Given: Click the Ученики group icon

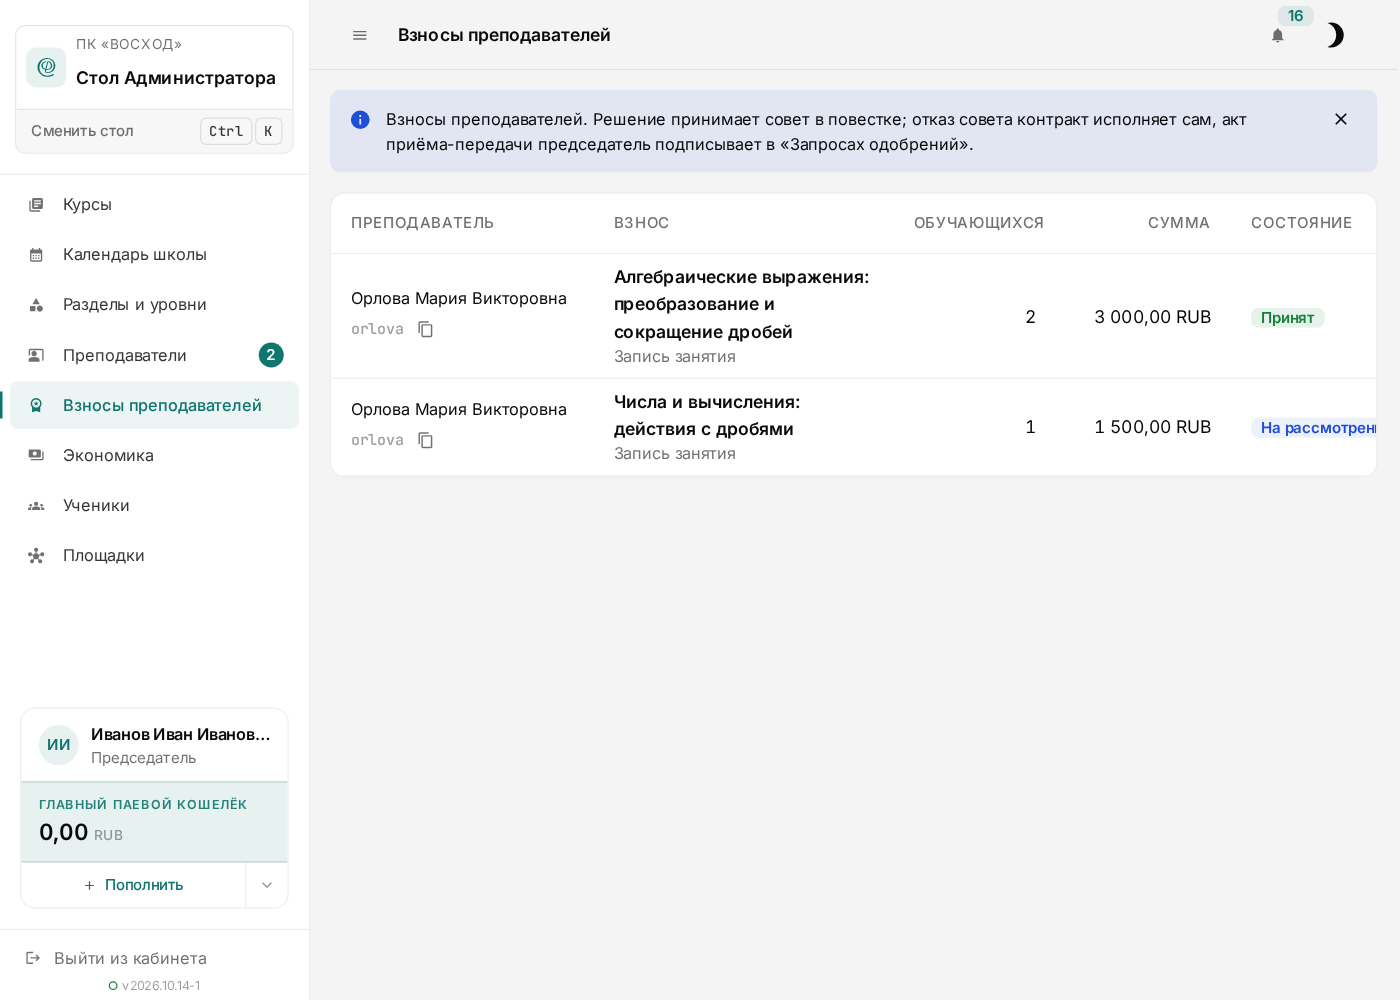Looking at the screenshot, I should pos(36,505).
